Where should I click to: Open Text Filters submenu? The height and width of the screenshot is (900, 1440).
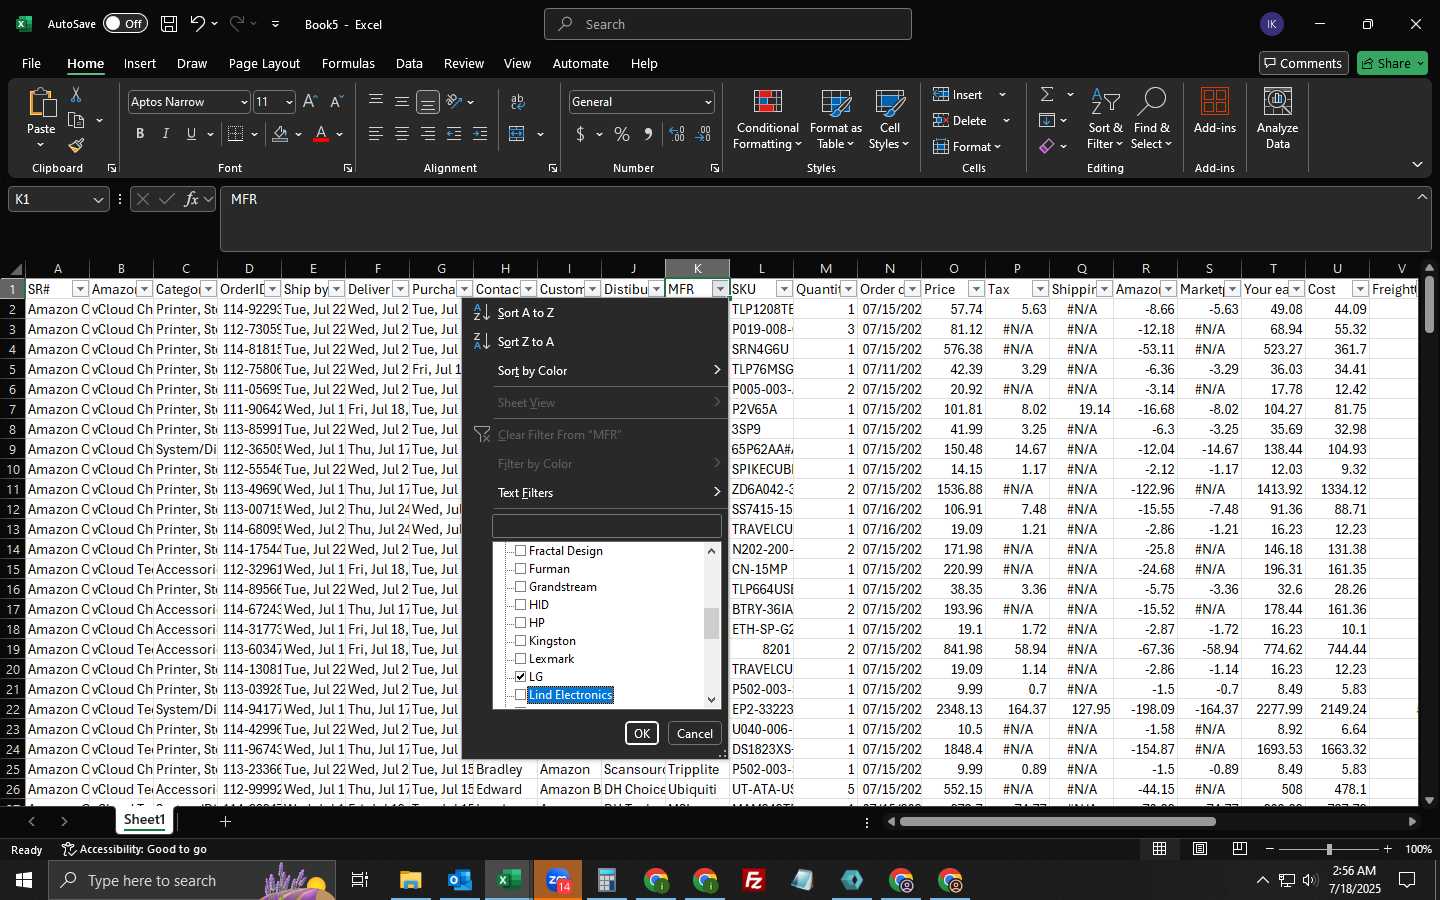595,493
